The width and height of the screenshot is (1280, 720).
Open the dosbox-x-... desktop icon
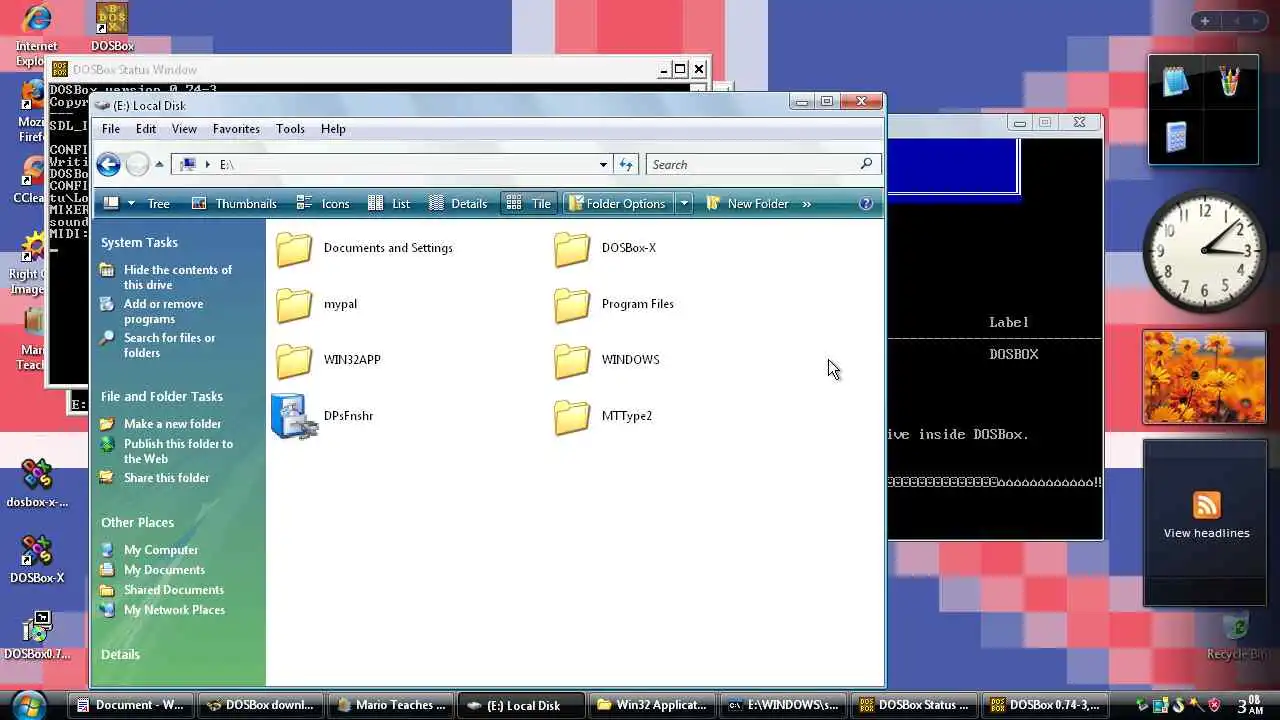[37, 484]
